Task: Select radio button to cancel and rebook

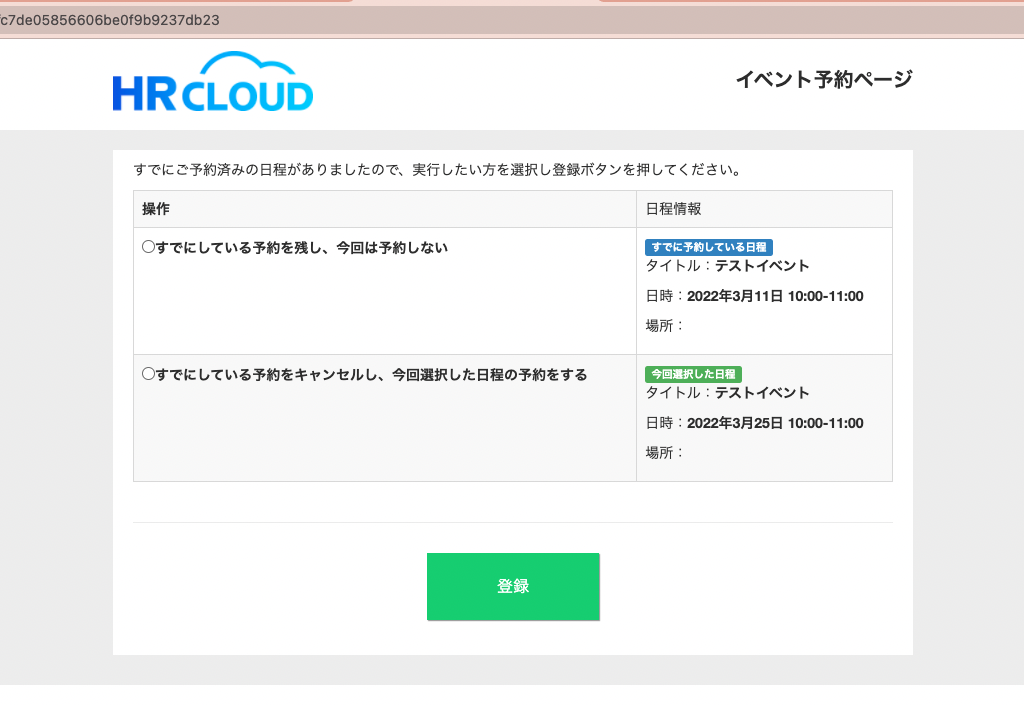Action: click(x=148, y=374)
